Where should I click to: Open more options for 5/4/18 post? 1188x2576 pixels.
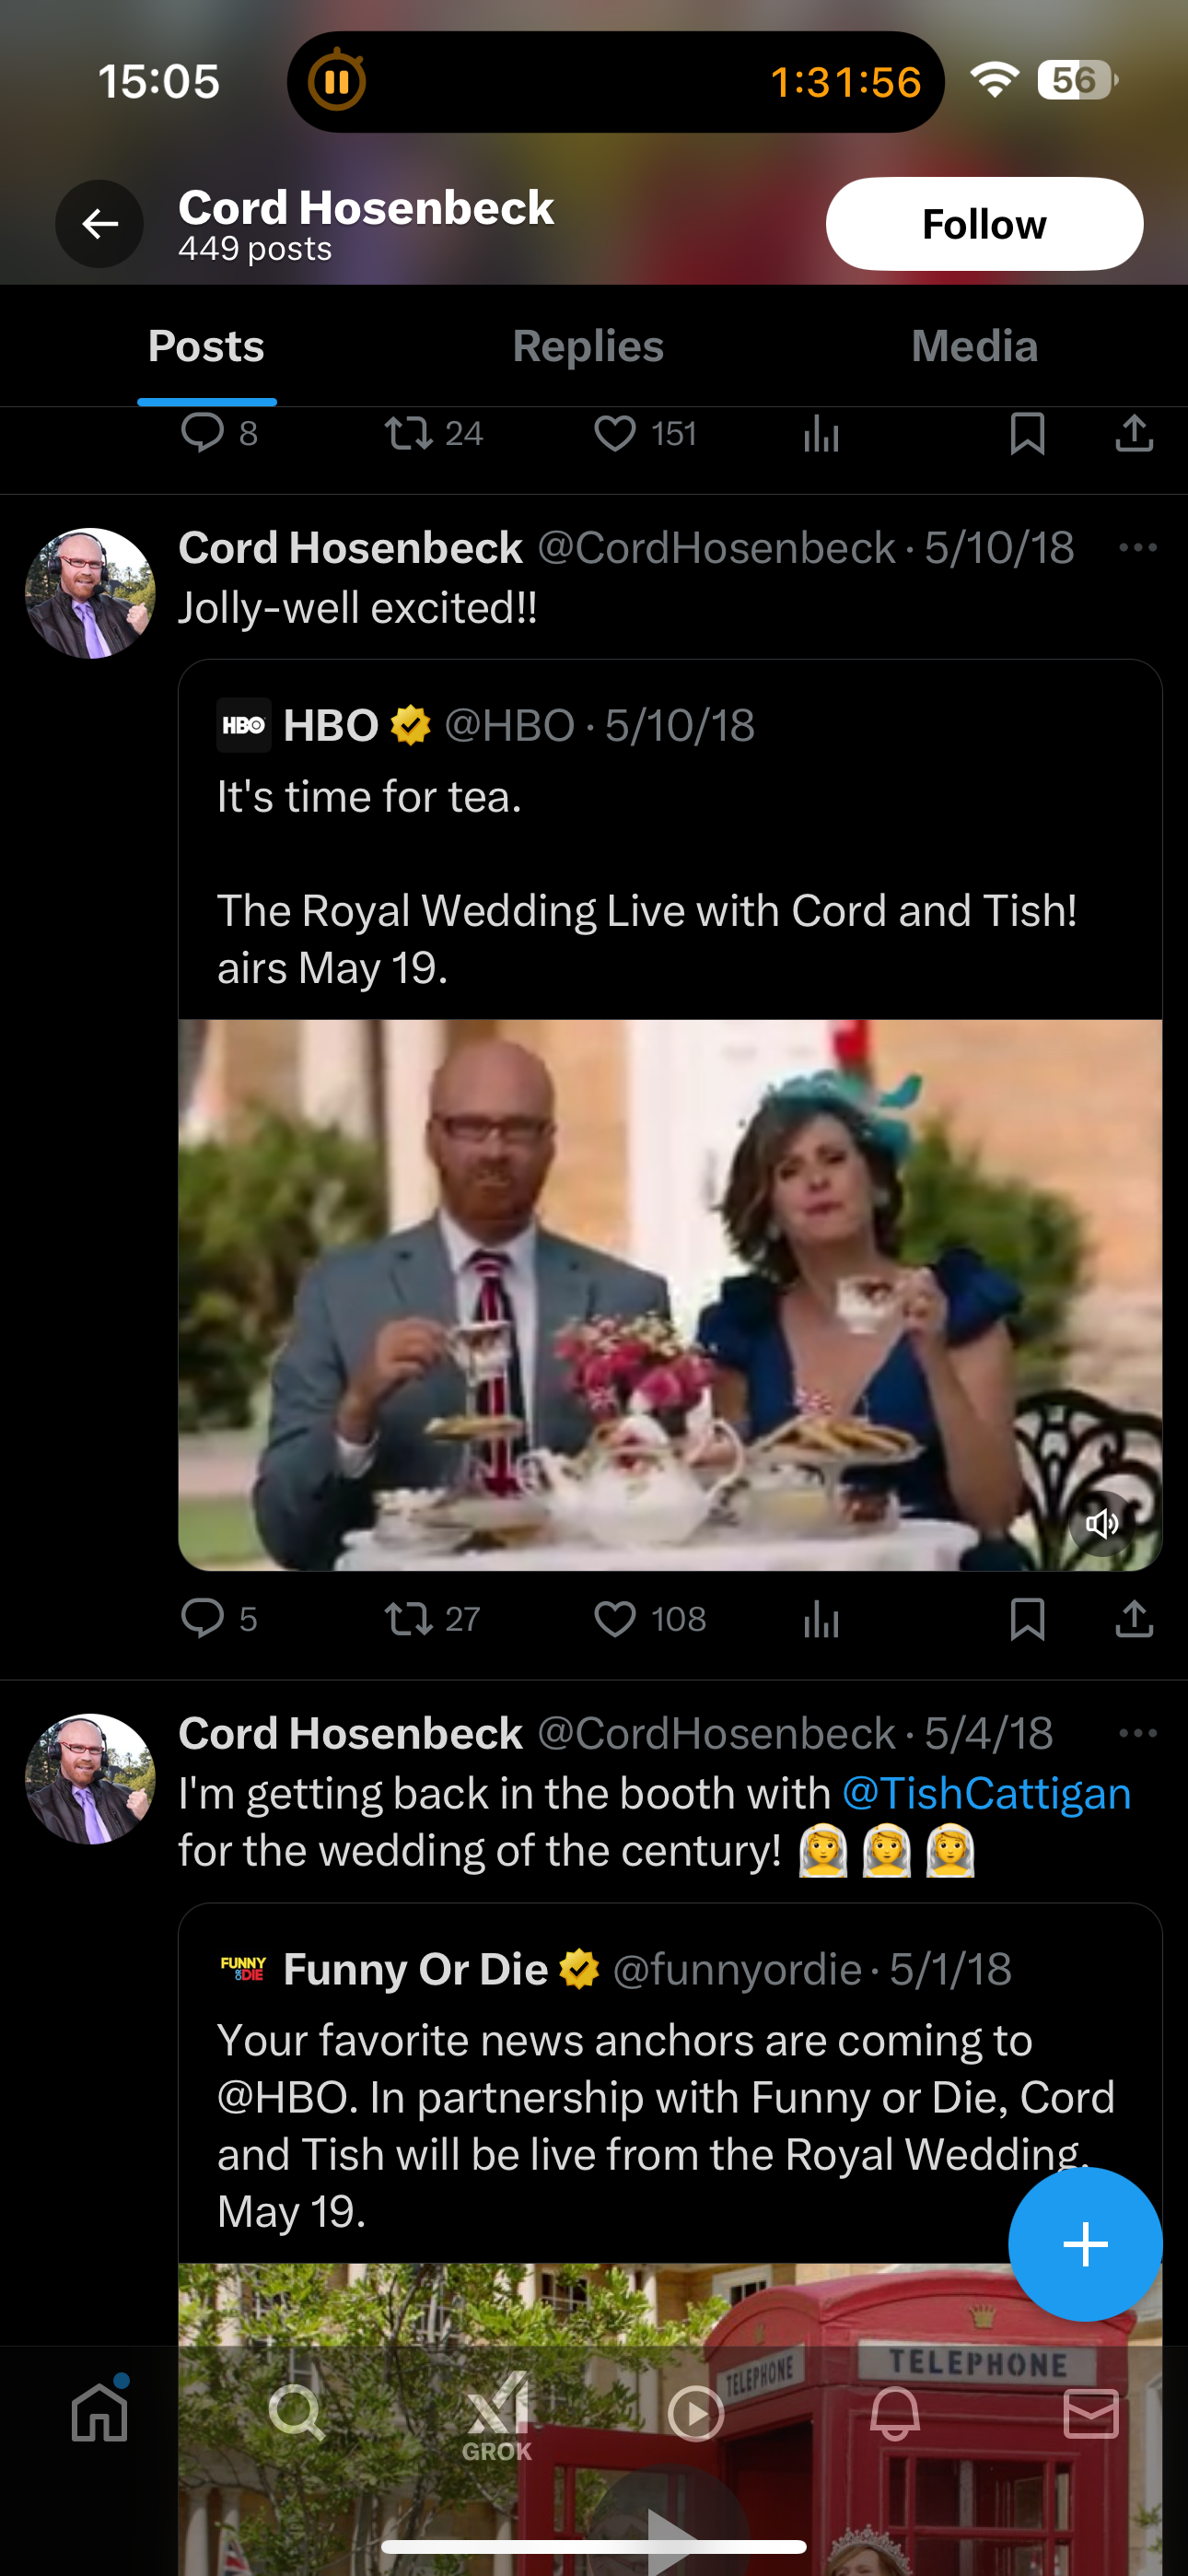[1137, 1733]
